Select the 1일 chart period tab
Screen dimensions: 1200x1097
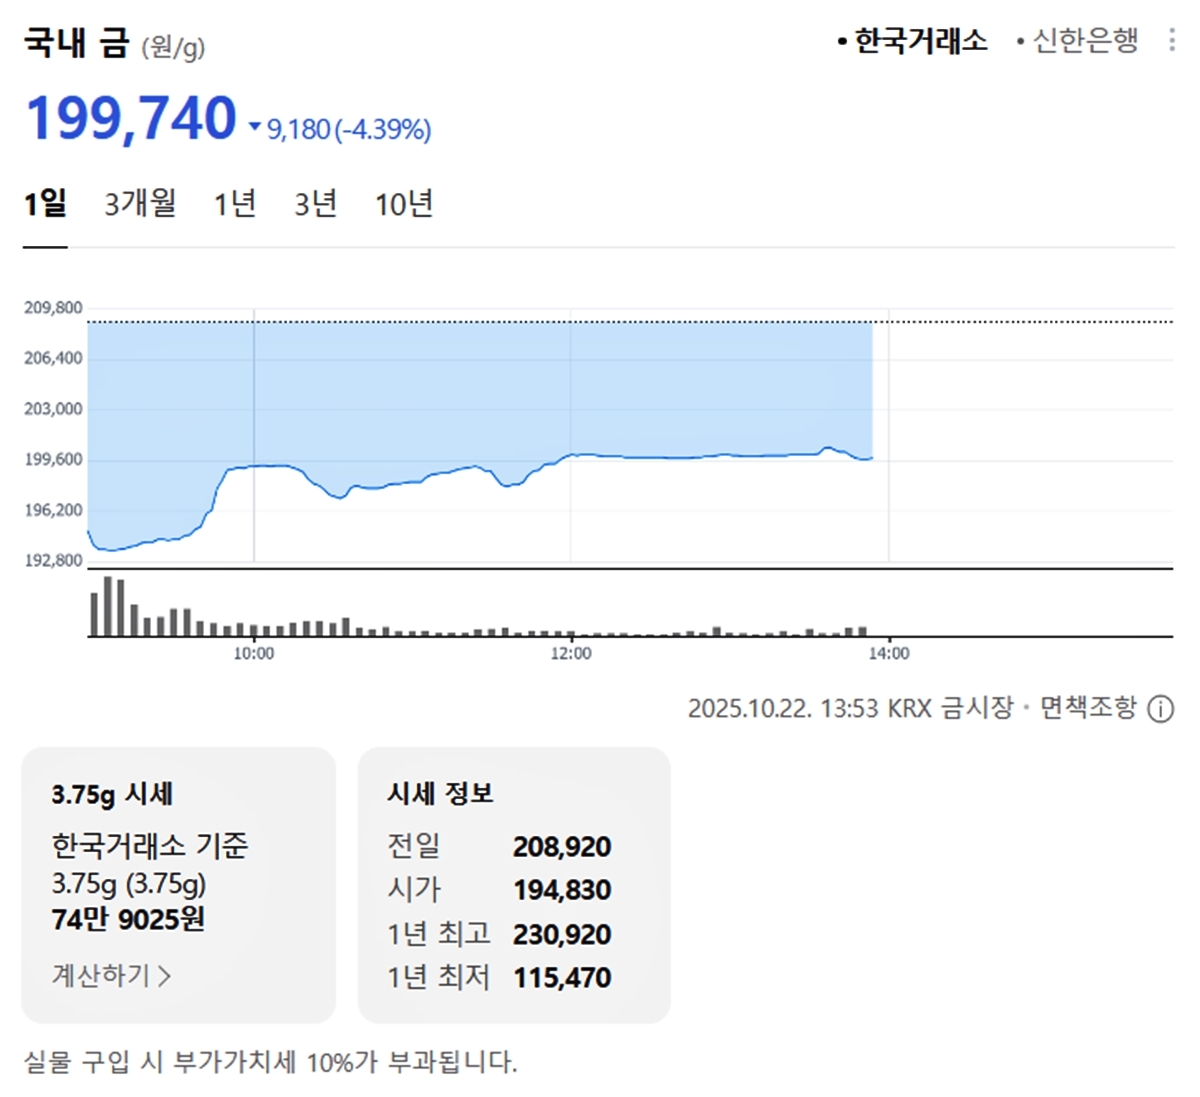(x=45, y=204)
